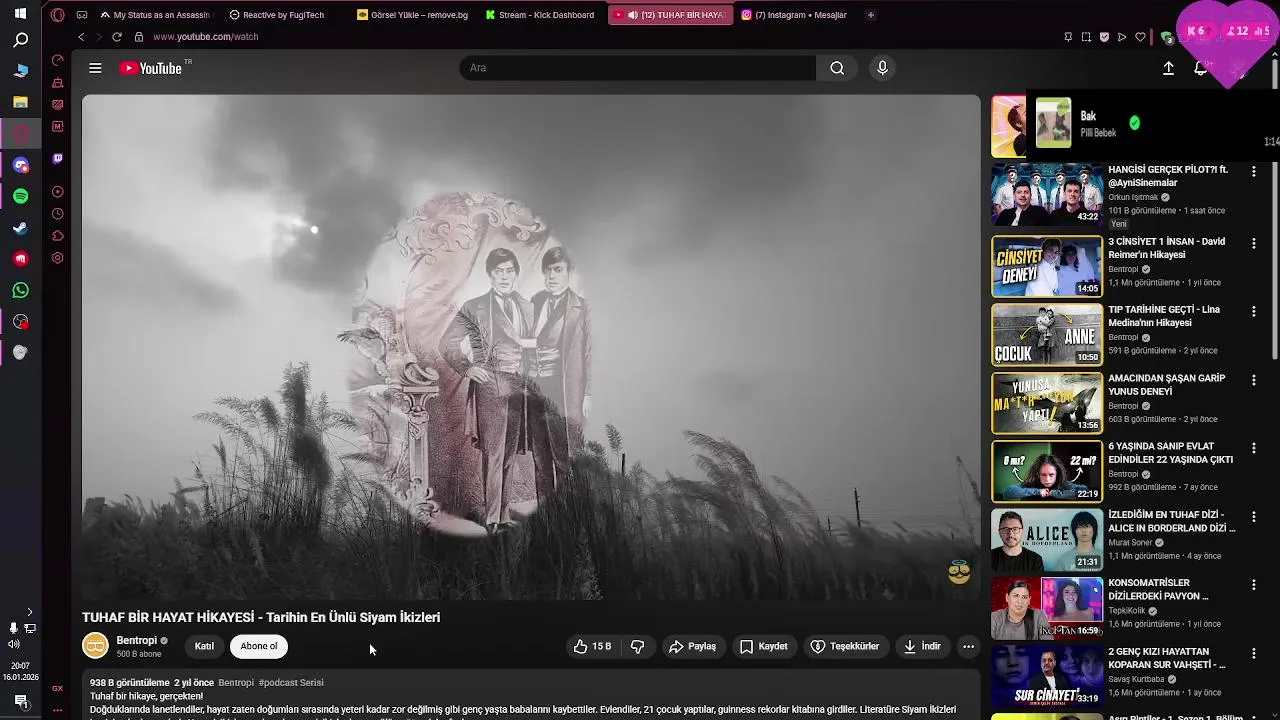Share the video with Paylaş

[692, 647]
